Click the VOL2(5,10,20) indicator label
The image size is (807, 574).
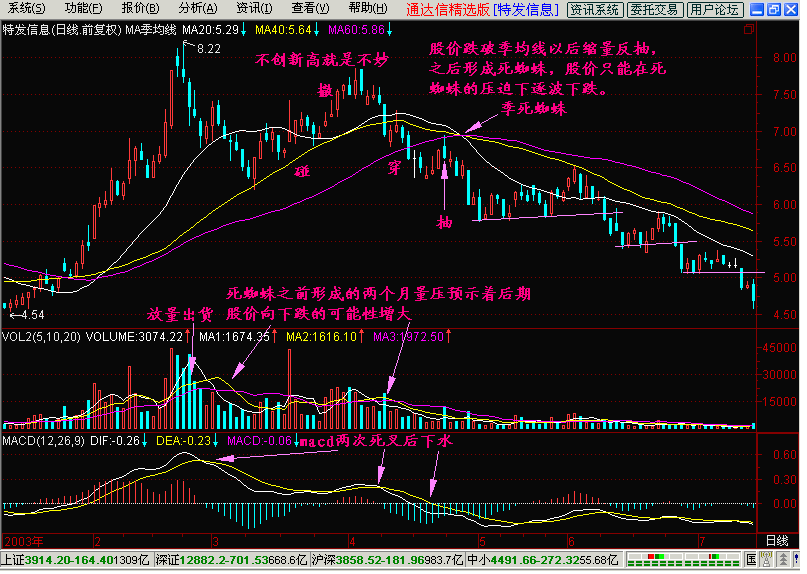click(x=36, y=338)
